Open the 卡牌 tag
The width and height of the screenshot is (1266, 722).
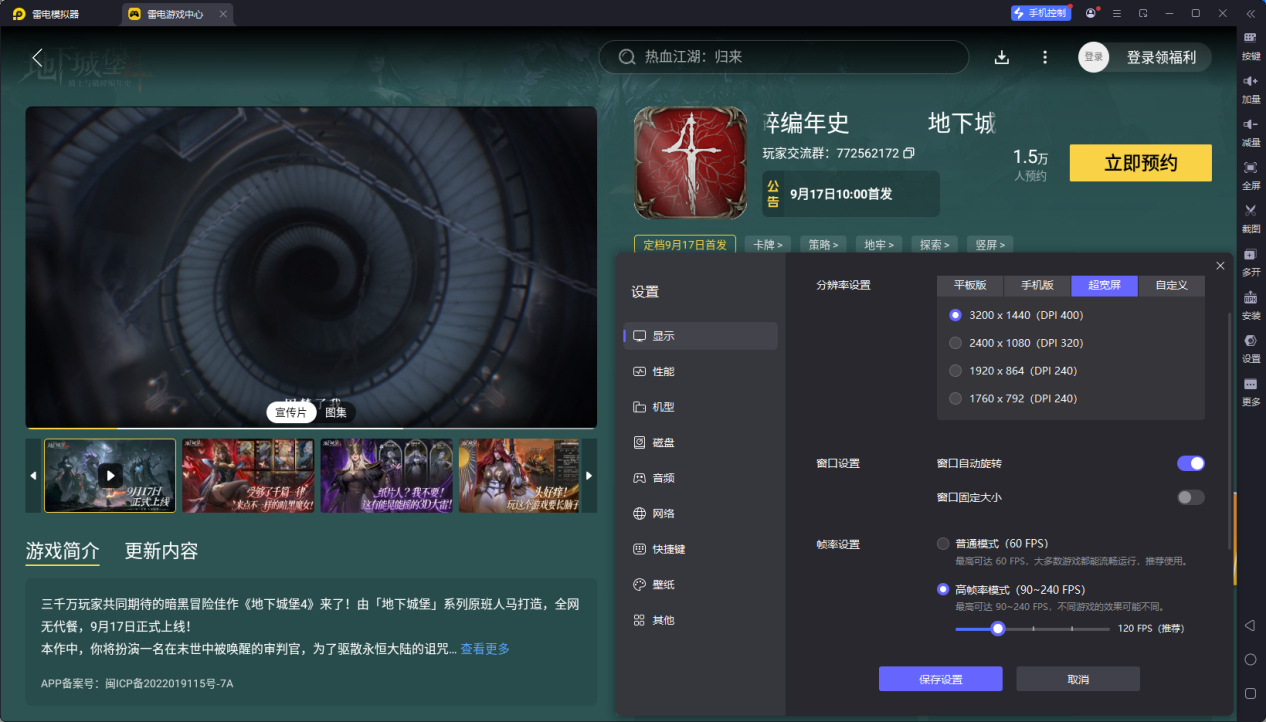coord(768,244)
